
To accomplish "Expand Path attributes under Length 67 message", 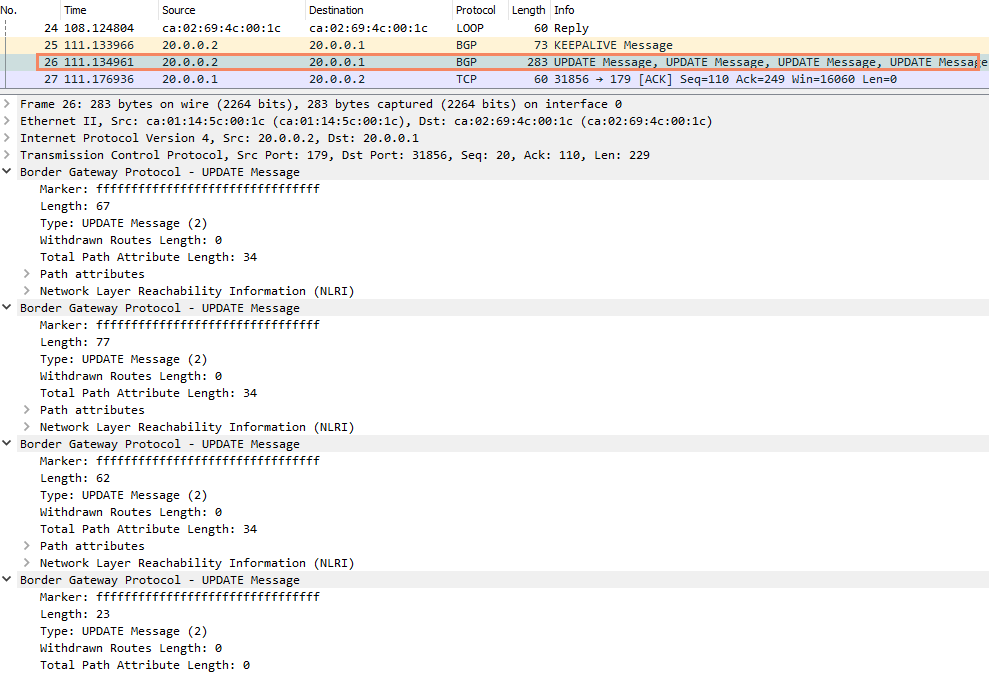I will click(26, 274).
